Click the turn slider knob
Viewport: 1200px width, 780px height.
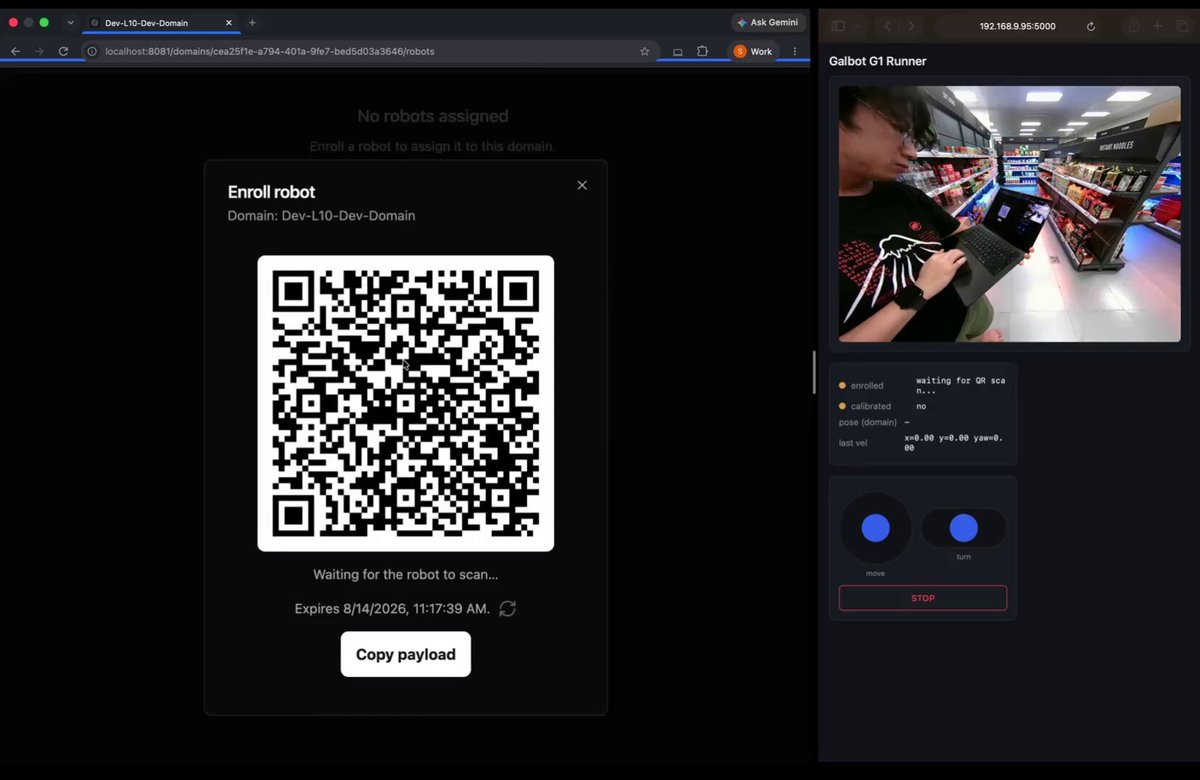[963, 527]
